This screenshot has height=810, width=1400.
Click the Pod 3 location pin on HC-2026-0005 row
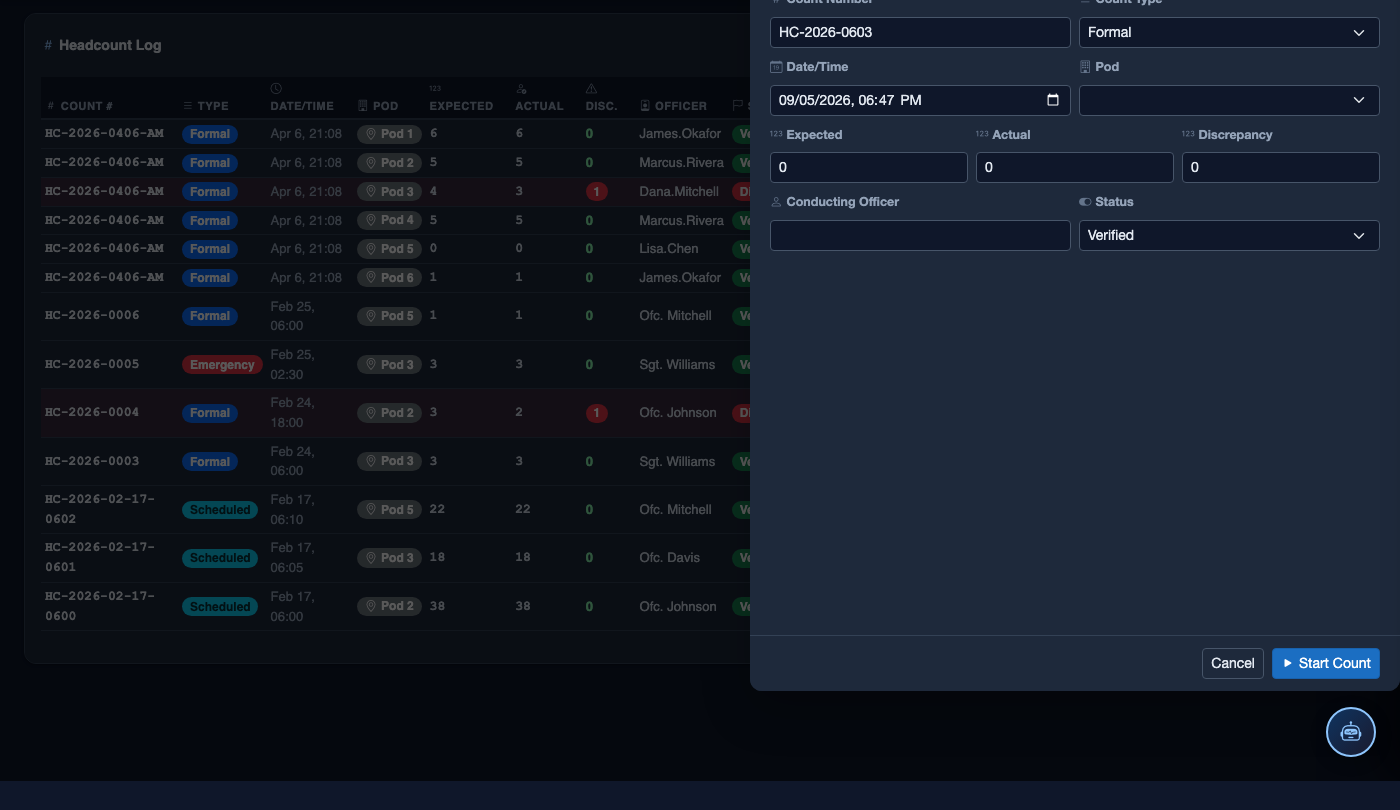(370, 365)
